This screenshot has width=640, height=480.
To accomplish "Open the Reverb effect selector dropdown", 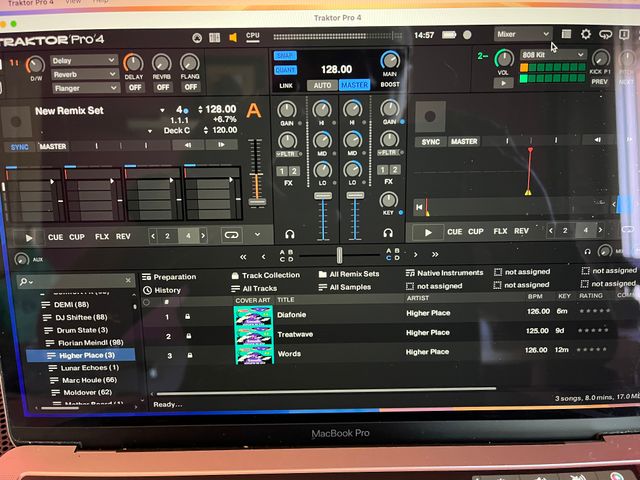I will pyautogui.click(x=84, y=75).
